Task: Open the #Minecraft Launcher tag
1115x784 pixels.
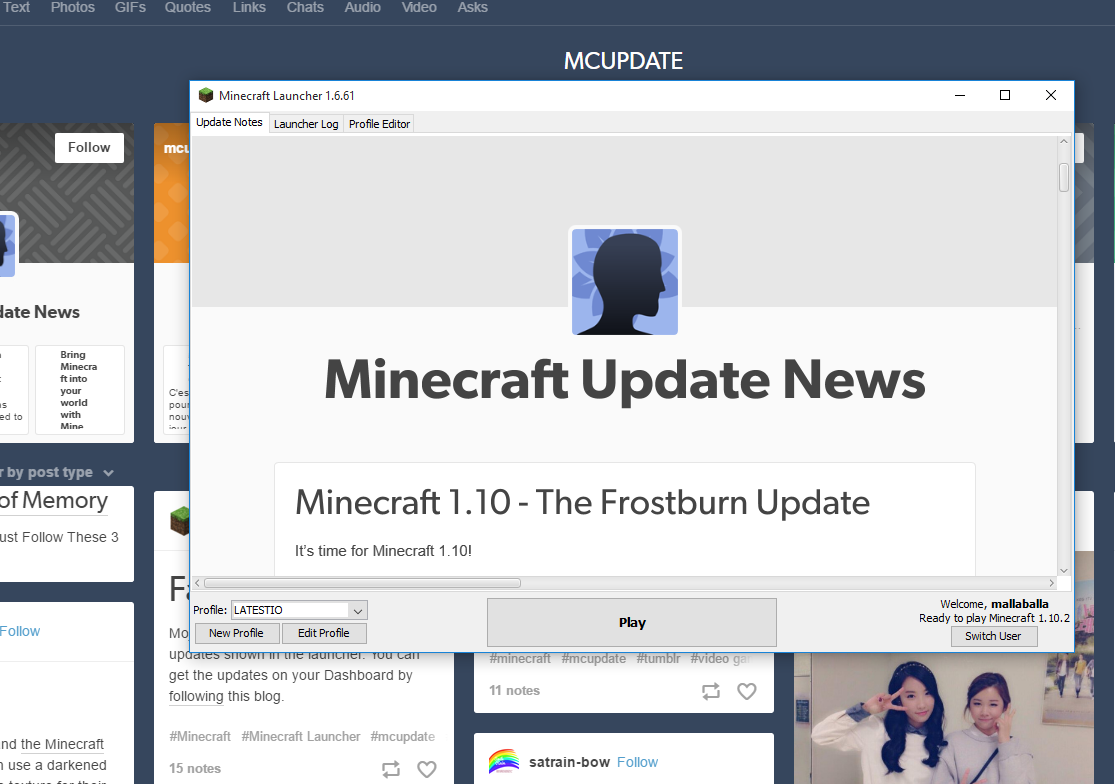Action: pos(301,737)
